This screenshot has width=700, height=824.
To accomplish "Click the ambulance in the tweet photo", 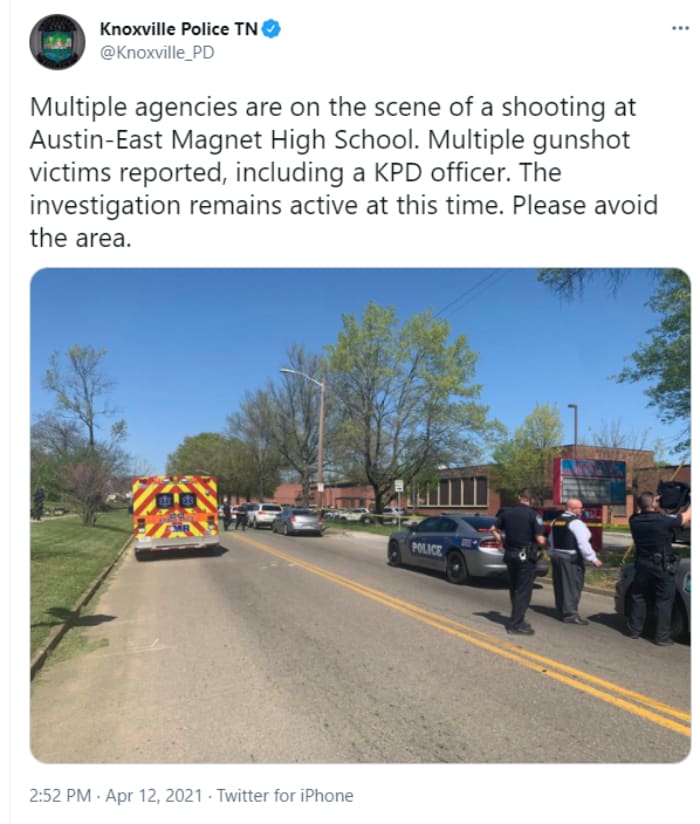I will 175,515.
